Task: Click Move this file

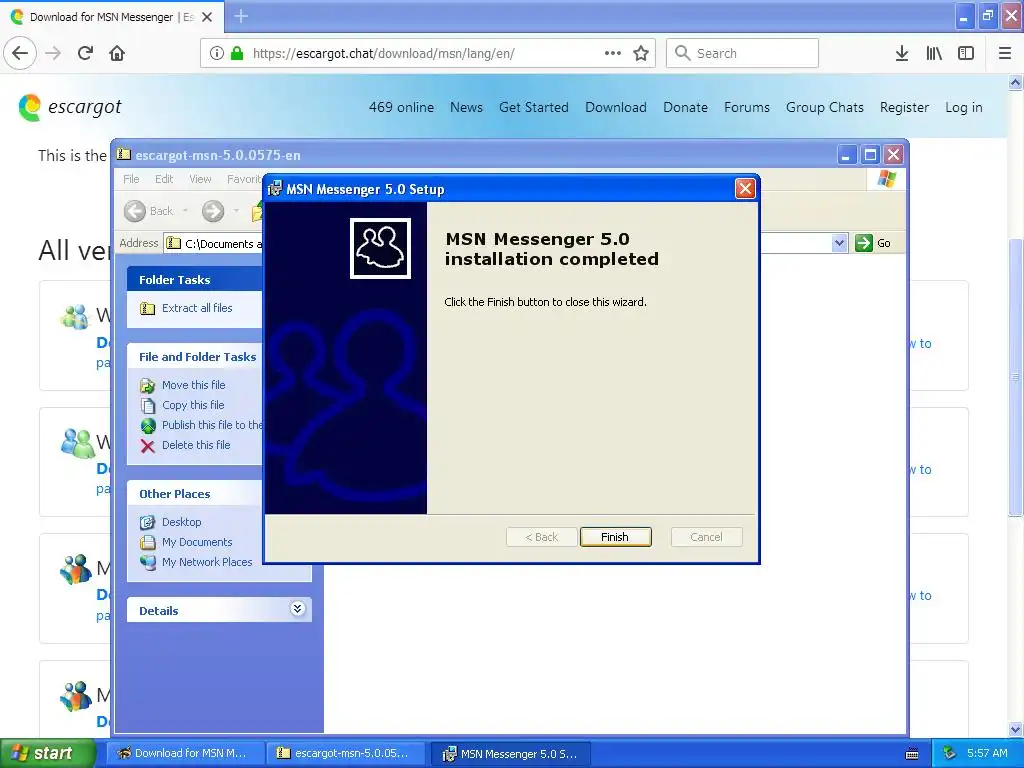Action: point(193,385)
